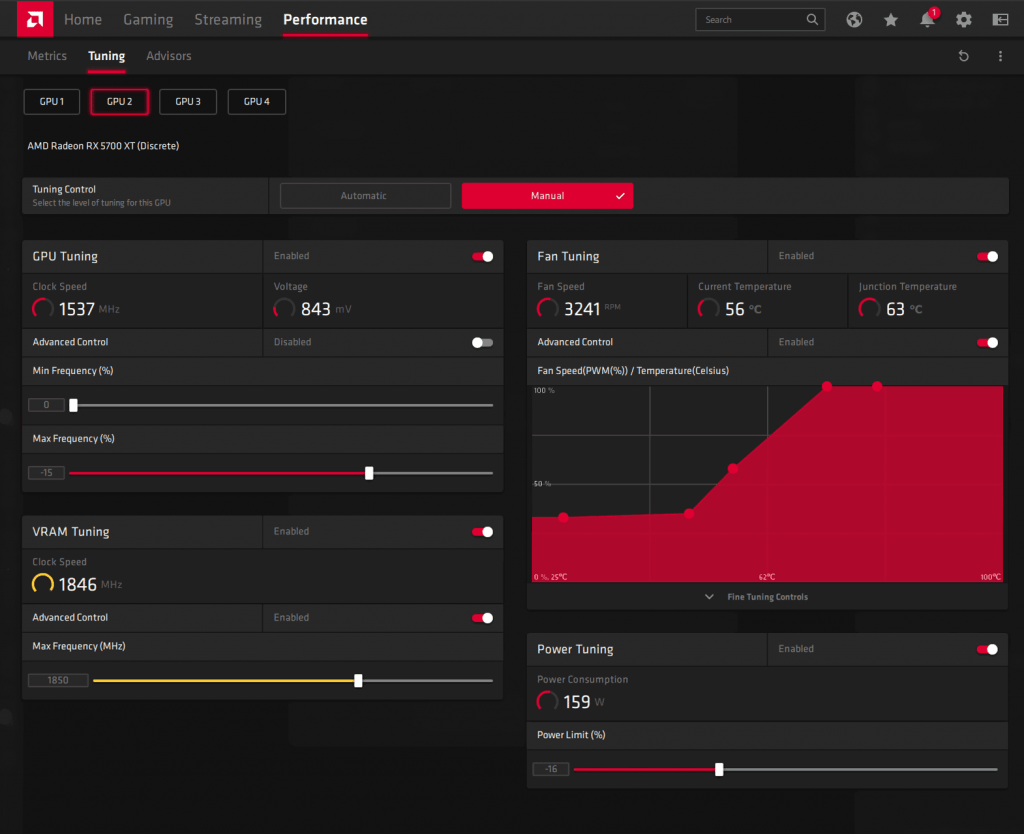Open the Gaming menu
This screenshot has width=1024, height=834.
(x=148, y=20)
